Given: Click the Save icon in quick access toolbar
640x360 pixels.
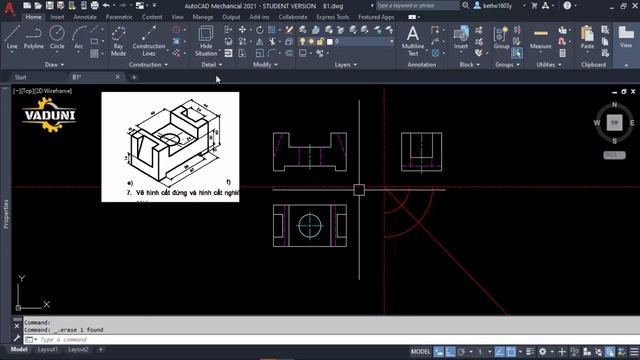Looking at the screenshot, I should pos(49,5).
